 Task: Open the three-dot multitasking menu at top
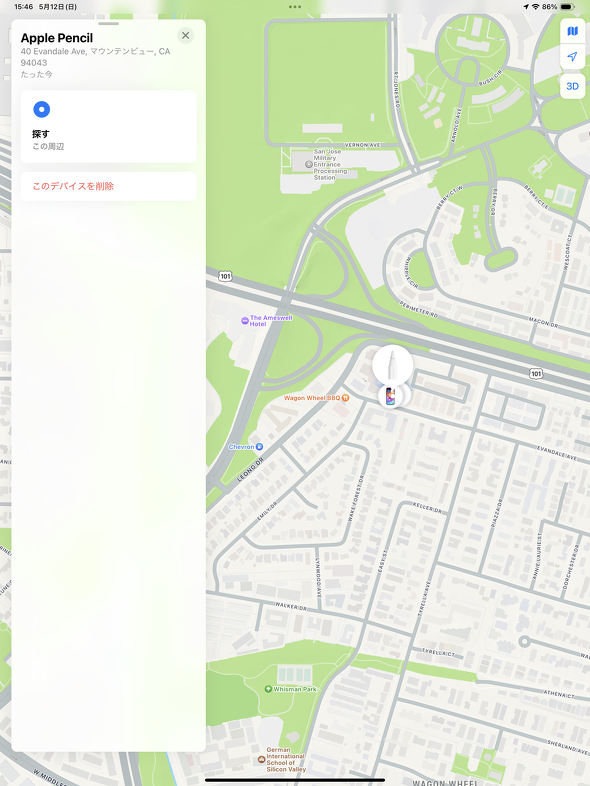295,7
